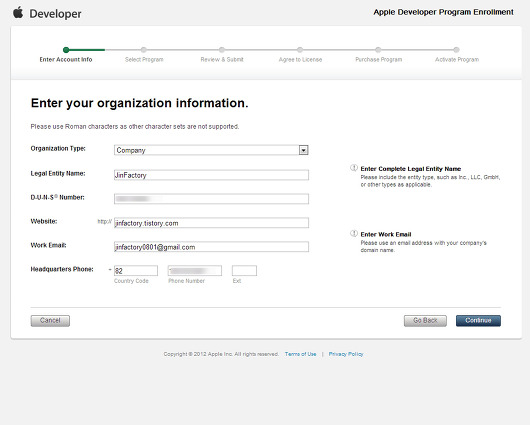Viewport: 530px width, 425px height.
Task: Focus the Website input field
Action: pos(211,223)
